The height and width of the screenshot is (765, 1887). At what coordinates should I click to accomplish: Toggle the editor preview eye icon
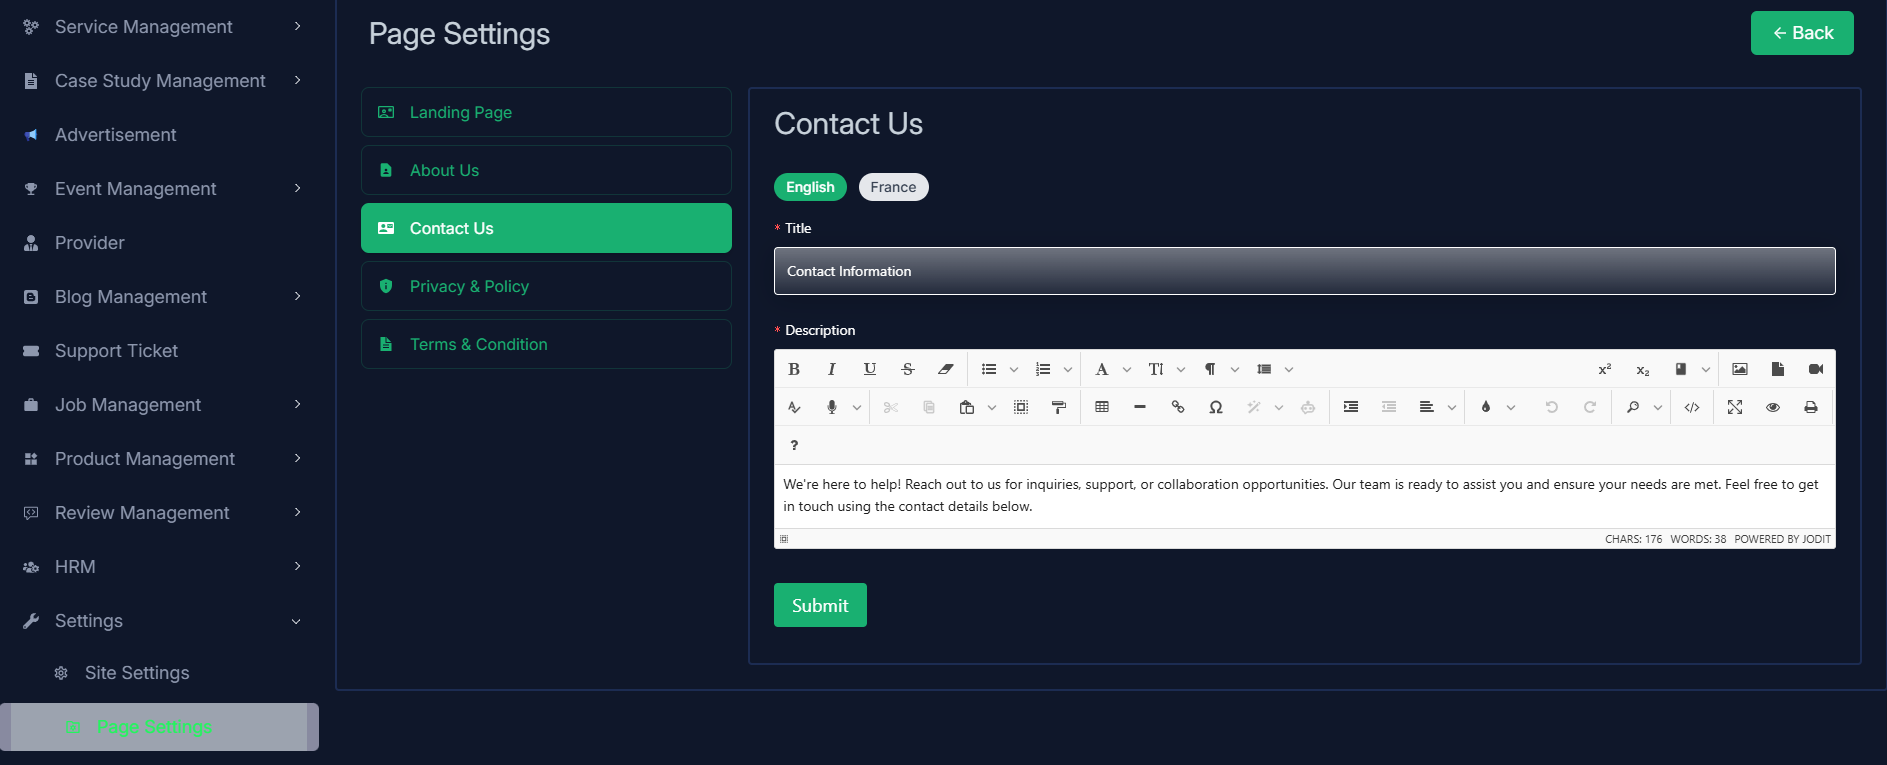click(x=1773, y=407)
